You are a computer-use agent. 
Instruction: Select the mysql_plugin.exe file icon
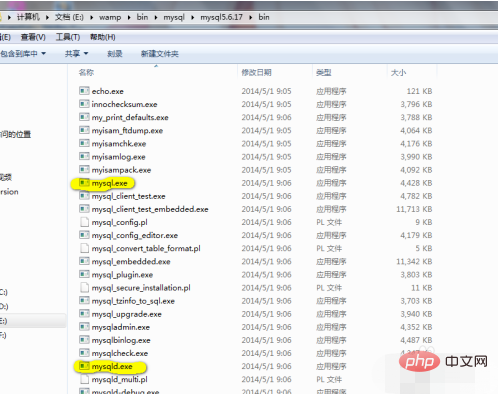point(84,274)
